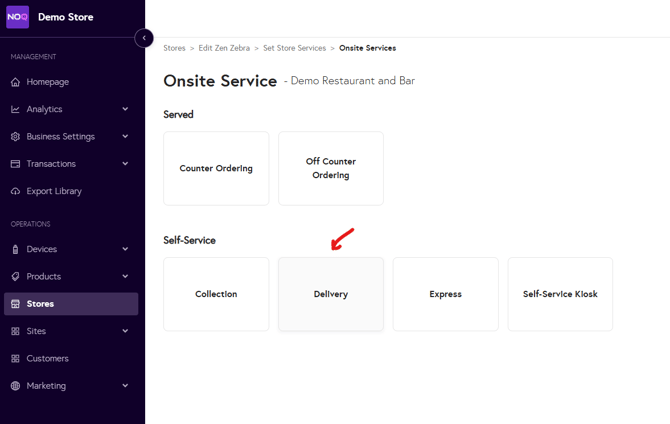Click the NOQ logo icon
670x424 pixels.
coord(18,17)
